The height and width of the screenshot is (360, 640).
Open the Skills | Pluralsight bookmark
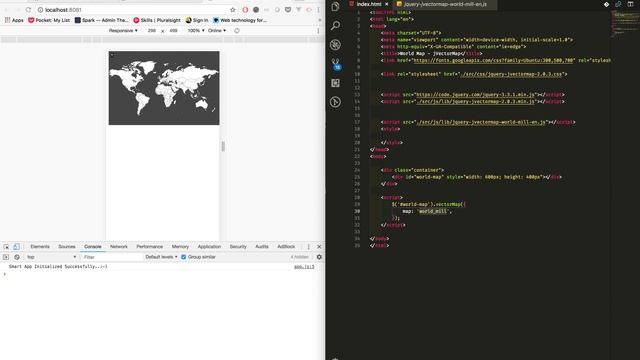157,20
